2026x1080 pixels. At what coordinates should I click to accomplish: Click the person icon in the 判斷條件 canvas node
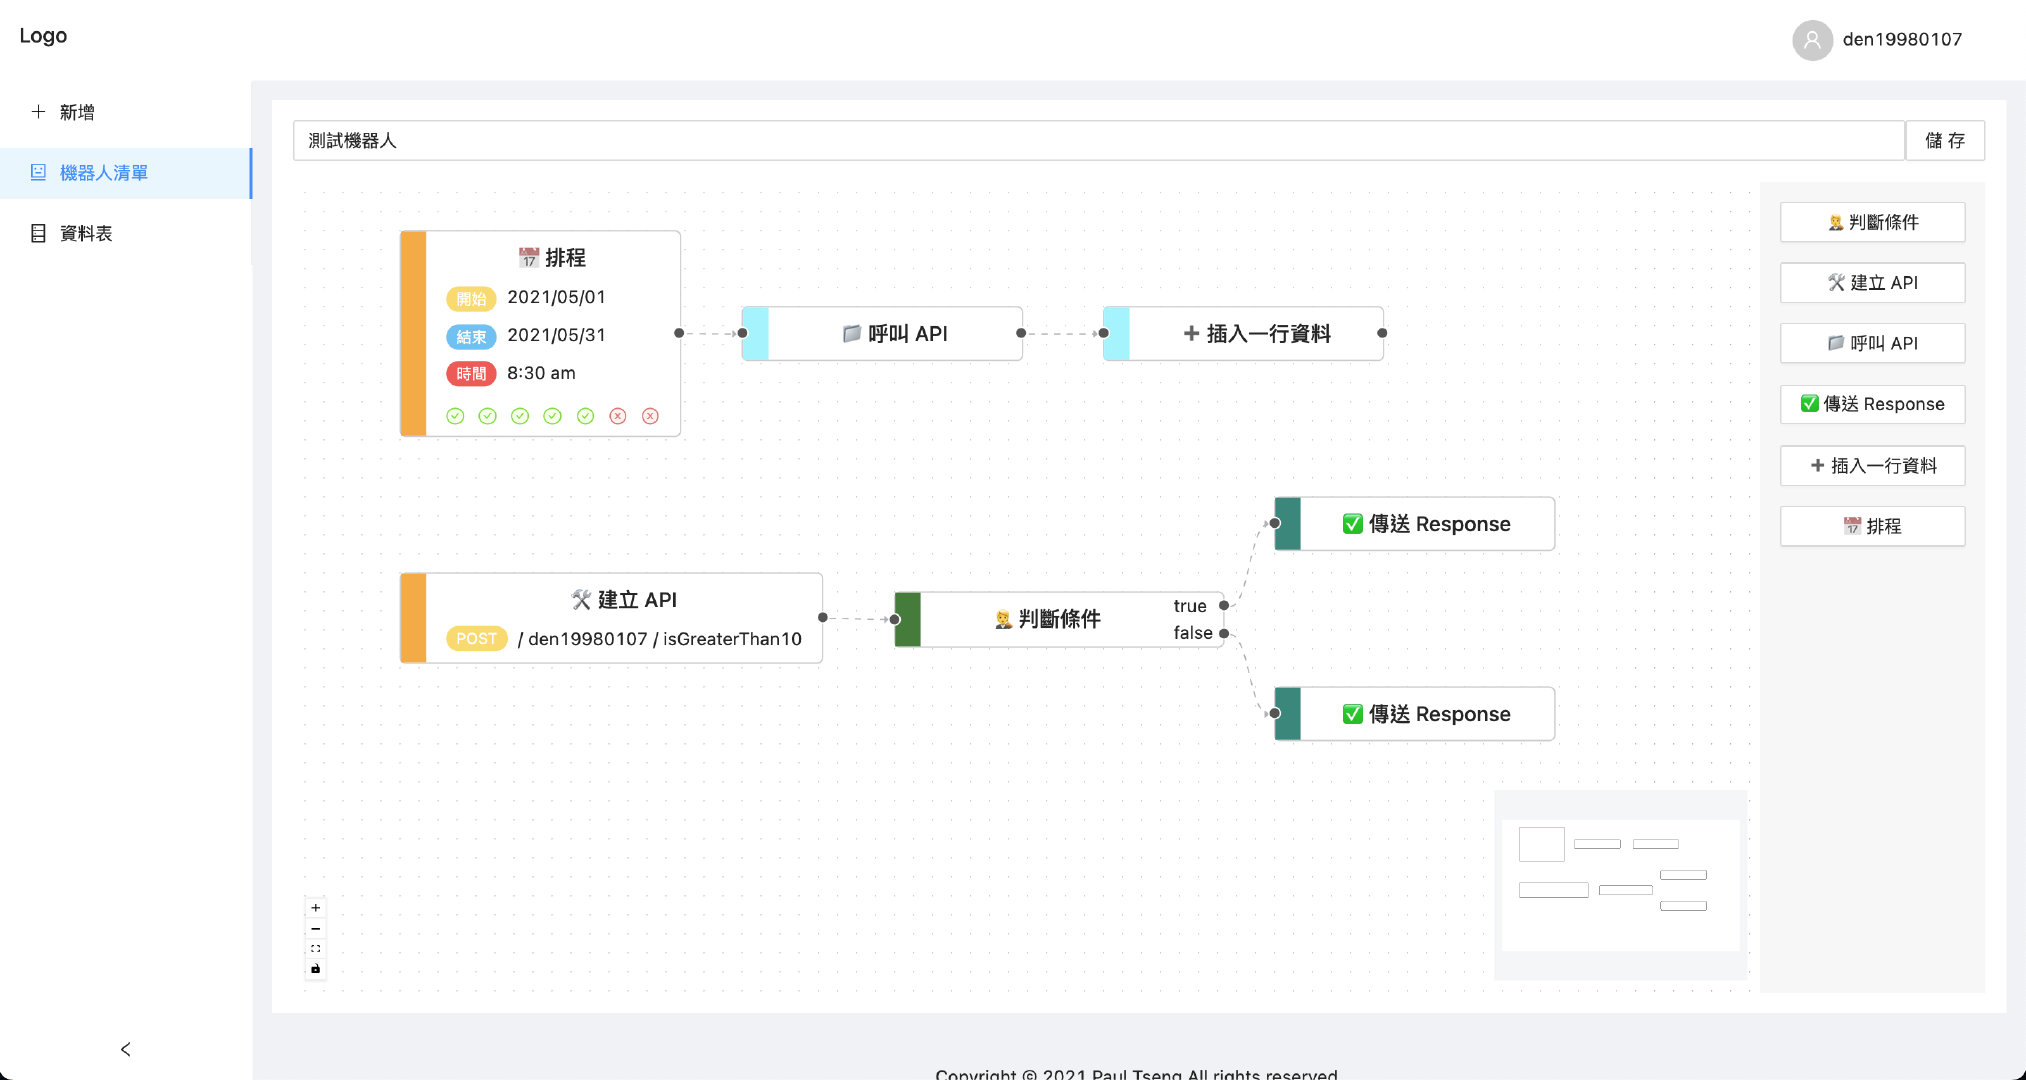pos(1003,619)
